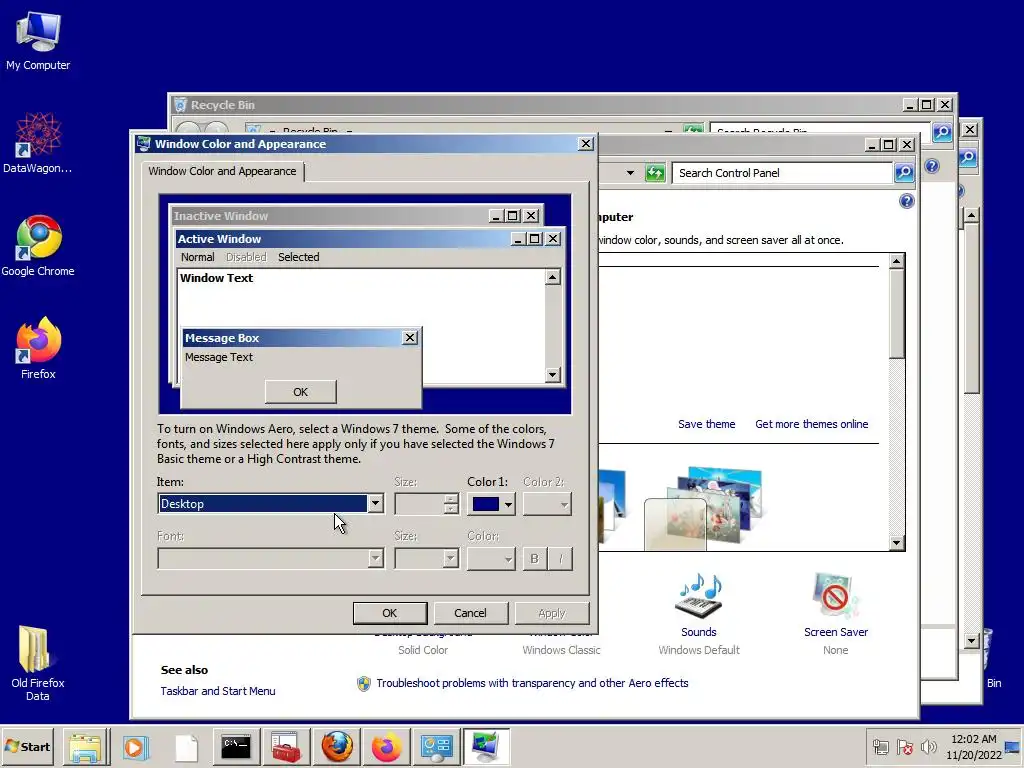This screenshot has width=1024, height=768.
Task: Click the Color 1 navy swatch
Action: point(485,504)
